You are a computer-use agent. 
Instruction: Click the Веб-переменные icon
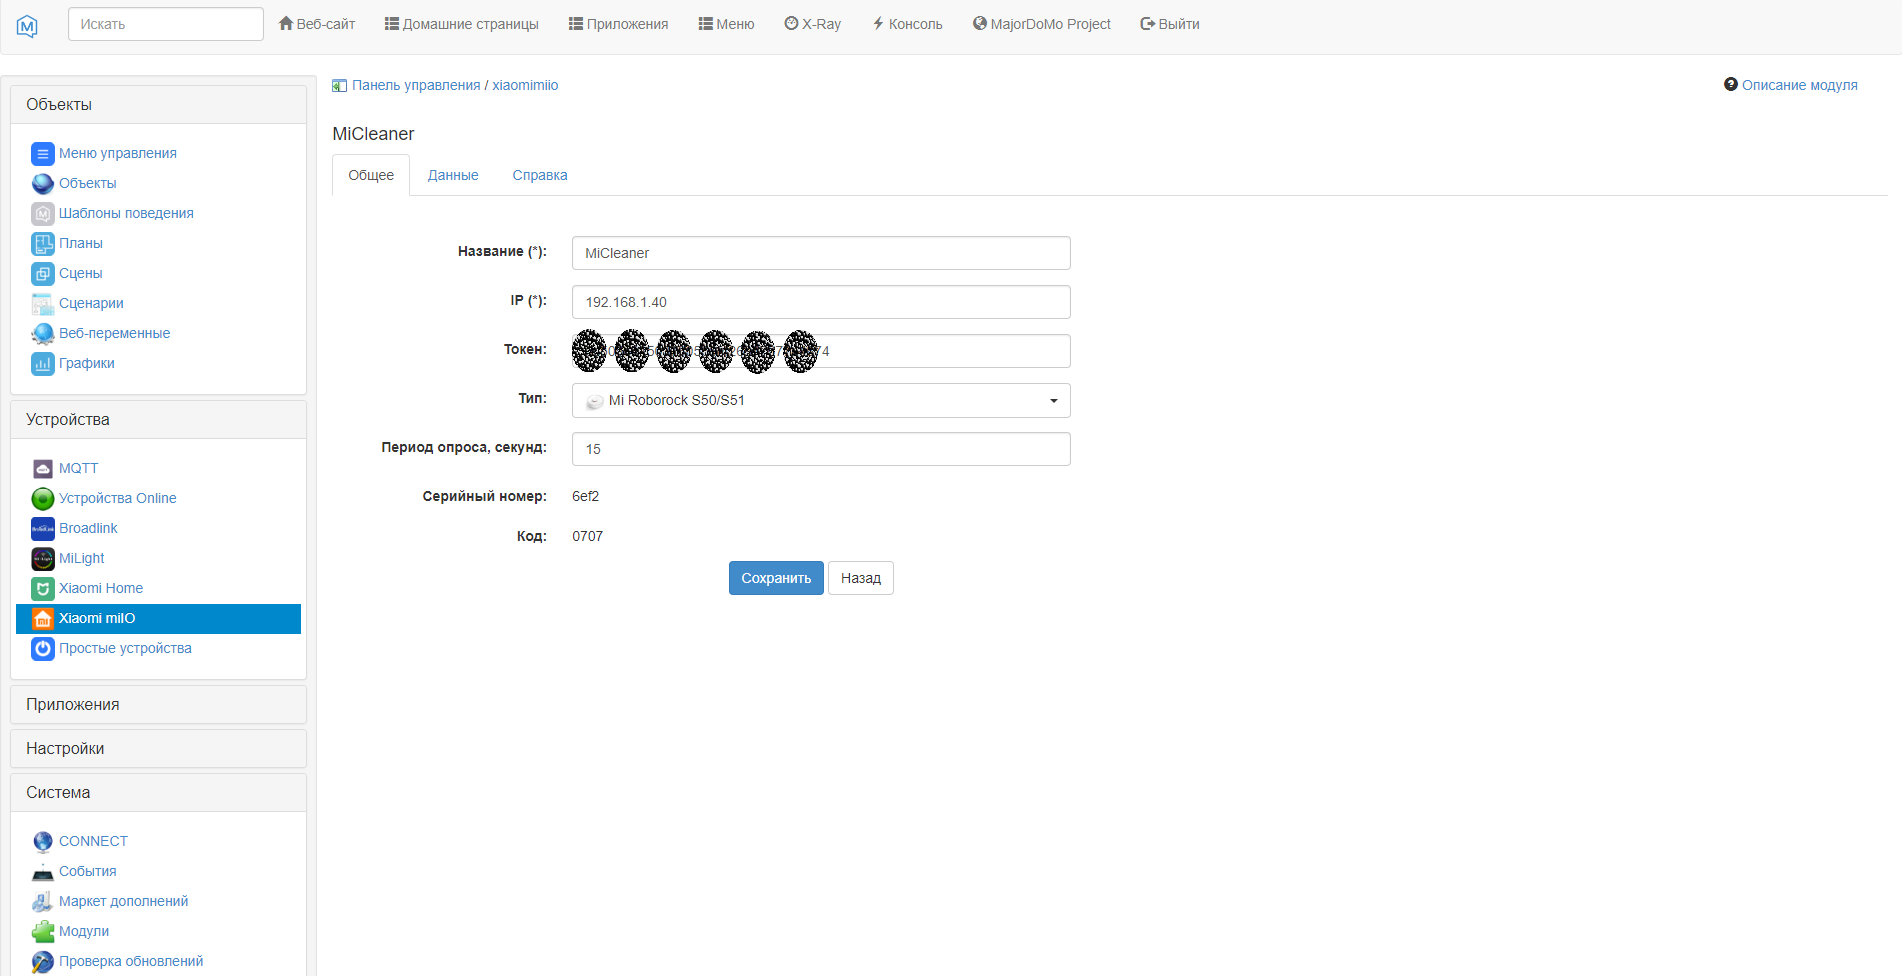[42, 334]
